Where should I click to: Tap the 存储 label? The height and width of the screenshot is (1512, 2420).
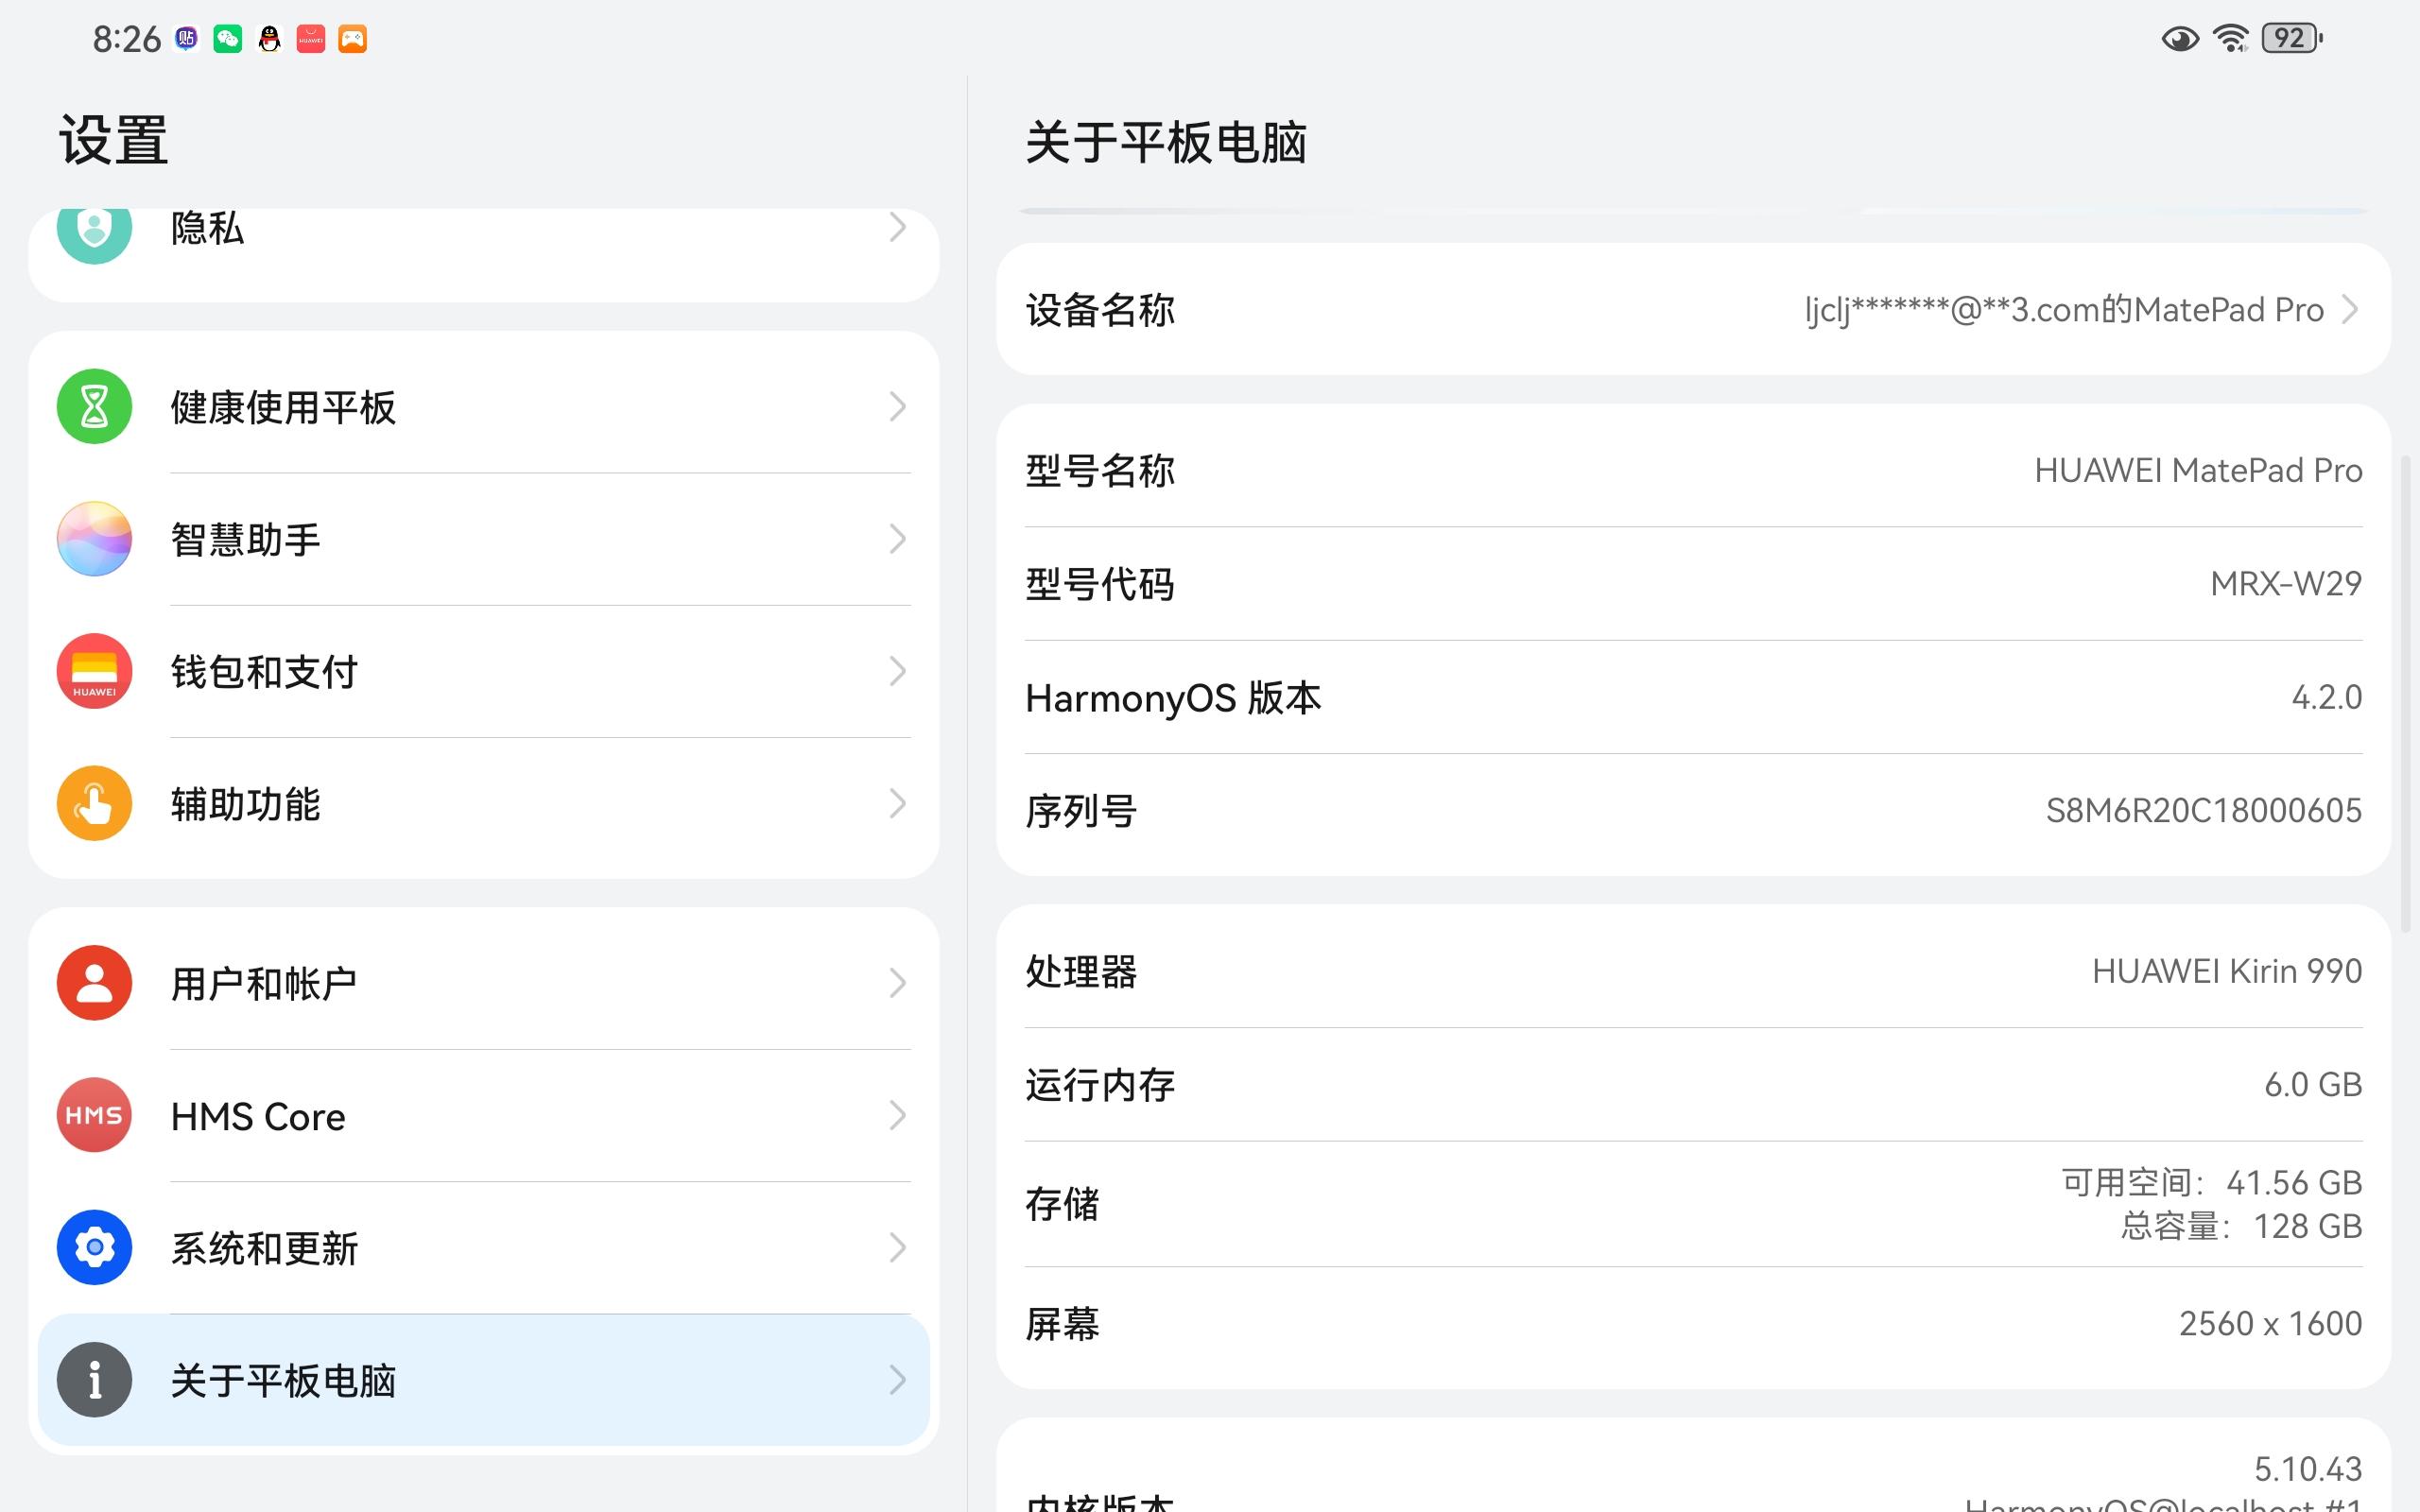pos(1062,1204)
